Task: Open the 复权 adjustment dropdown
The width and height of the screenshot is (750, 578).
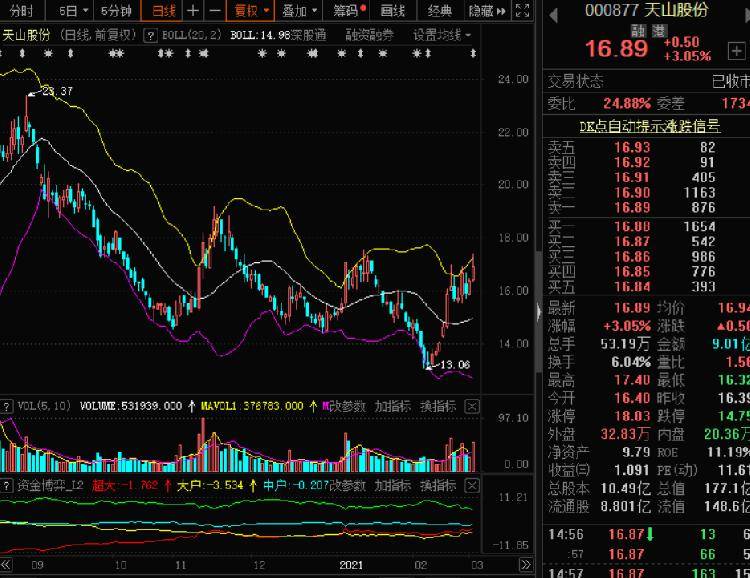Action: [249, 11]
